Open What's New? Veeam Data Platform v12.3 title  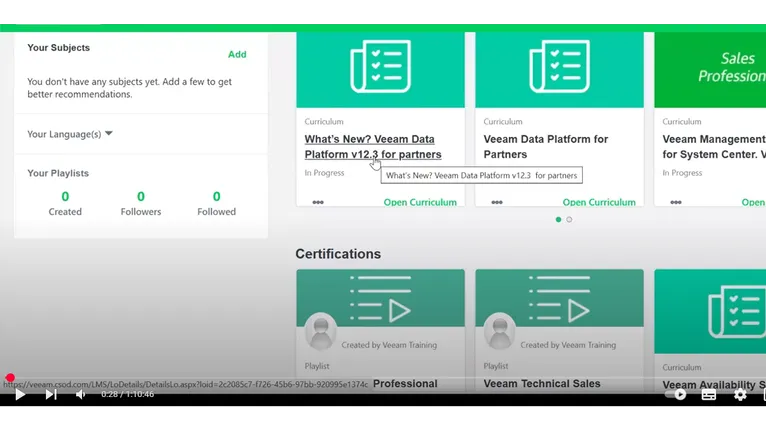point(373,147)
